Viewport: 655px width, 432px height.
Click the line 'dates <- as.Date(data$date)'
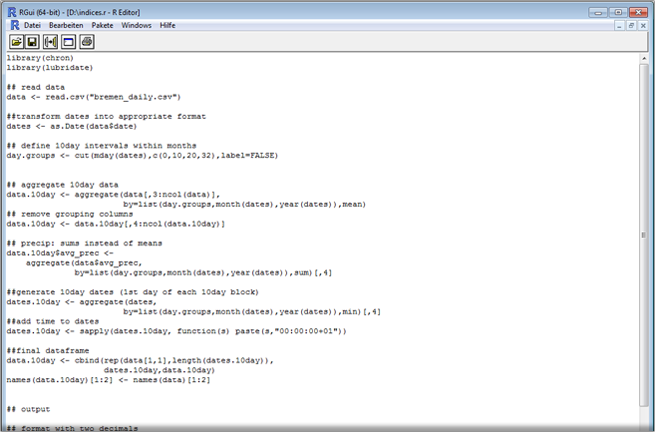click(x=71, y=126)
